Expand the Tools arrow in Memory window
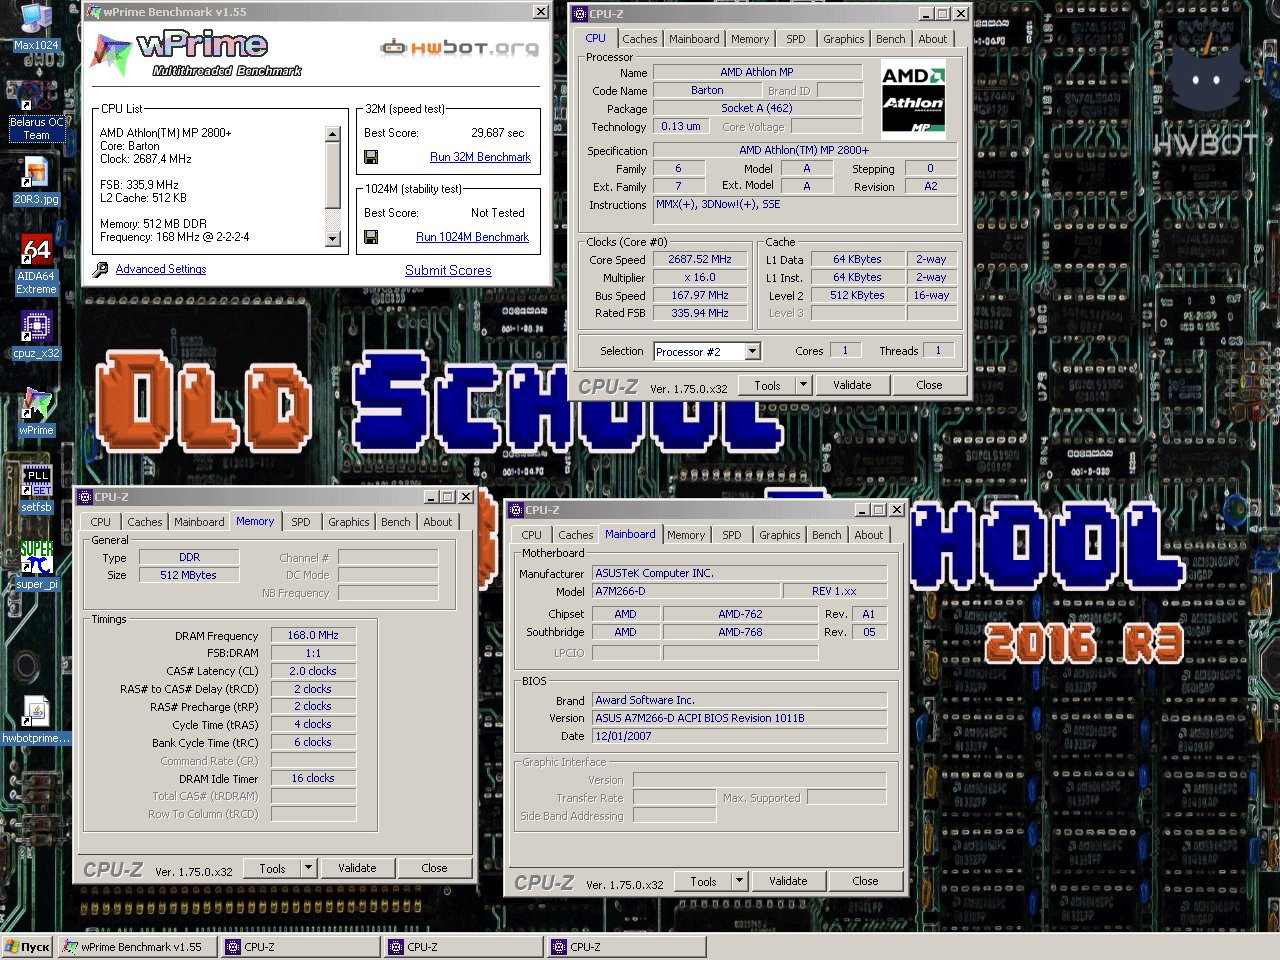 pyautogui.click(x=309, y=868)
